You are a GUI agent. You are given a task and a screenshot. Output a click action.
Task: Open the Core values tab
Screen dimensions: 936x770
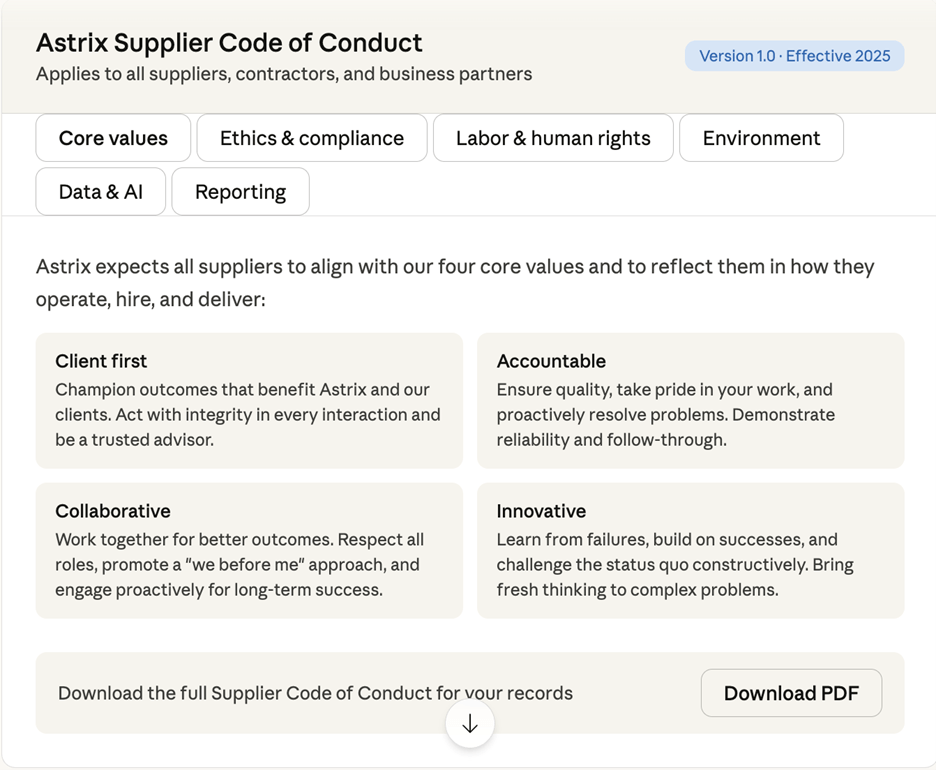coord(112,138)
